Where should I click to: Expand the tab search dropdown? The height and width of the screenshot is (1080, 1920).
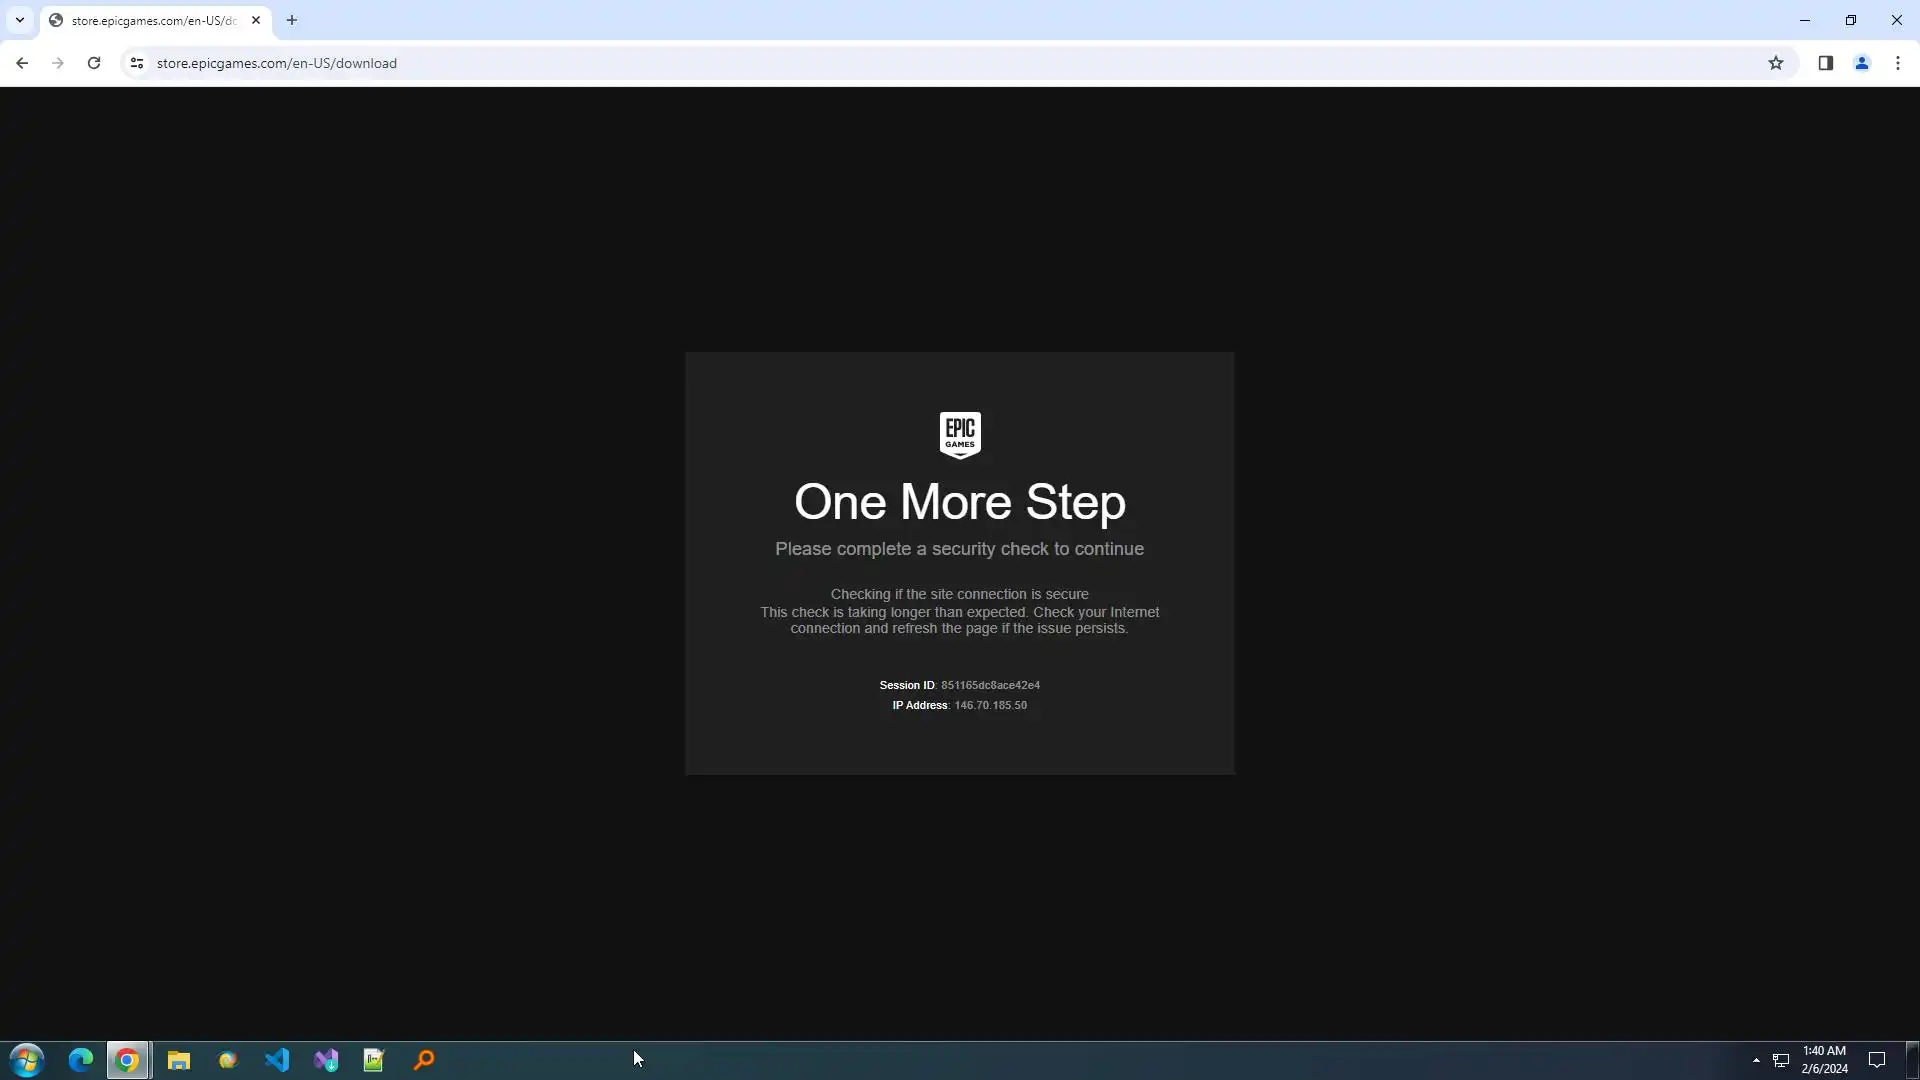tap(19, 20)
